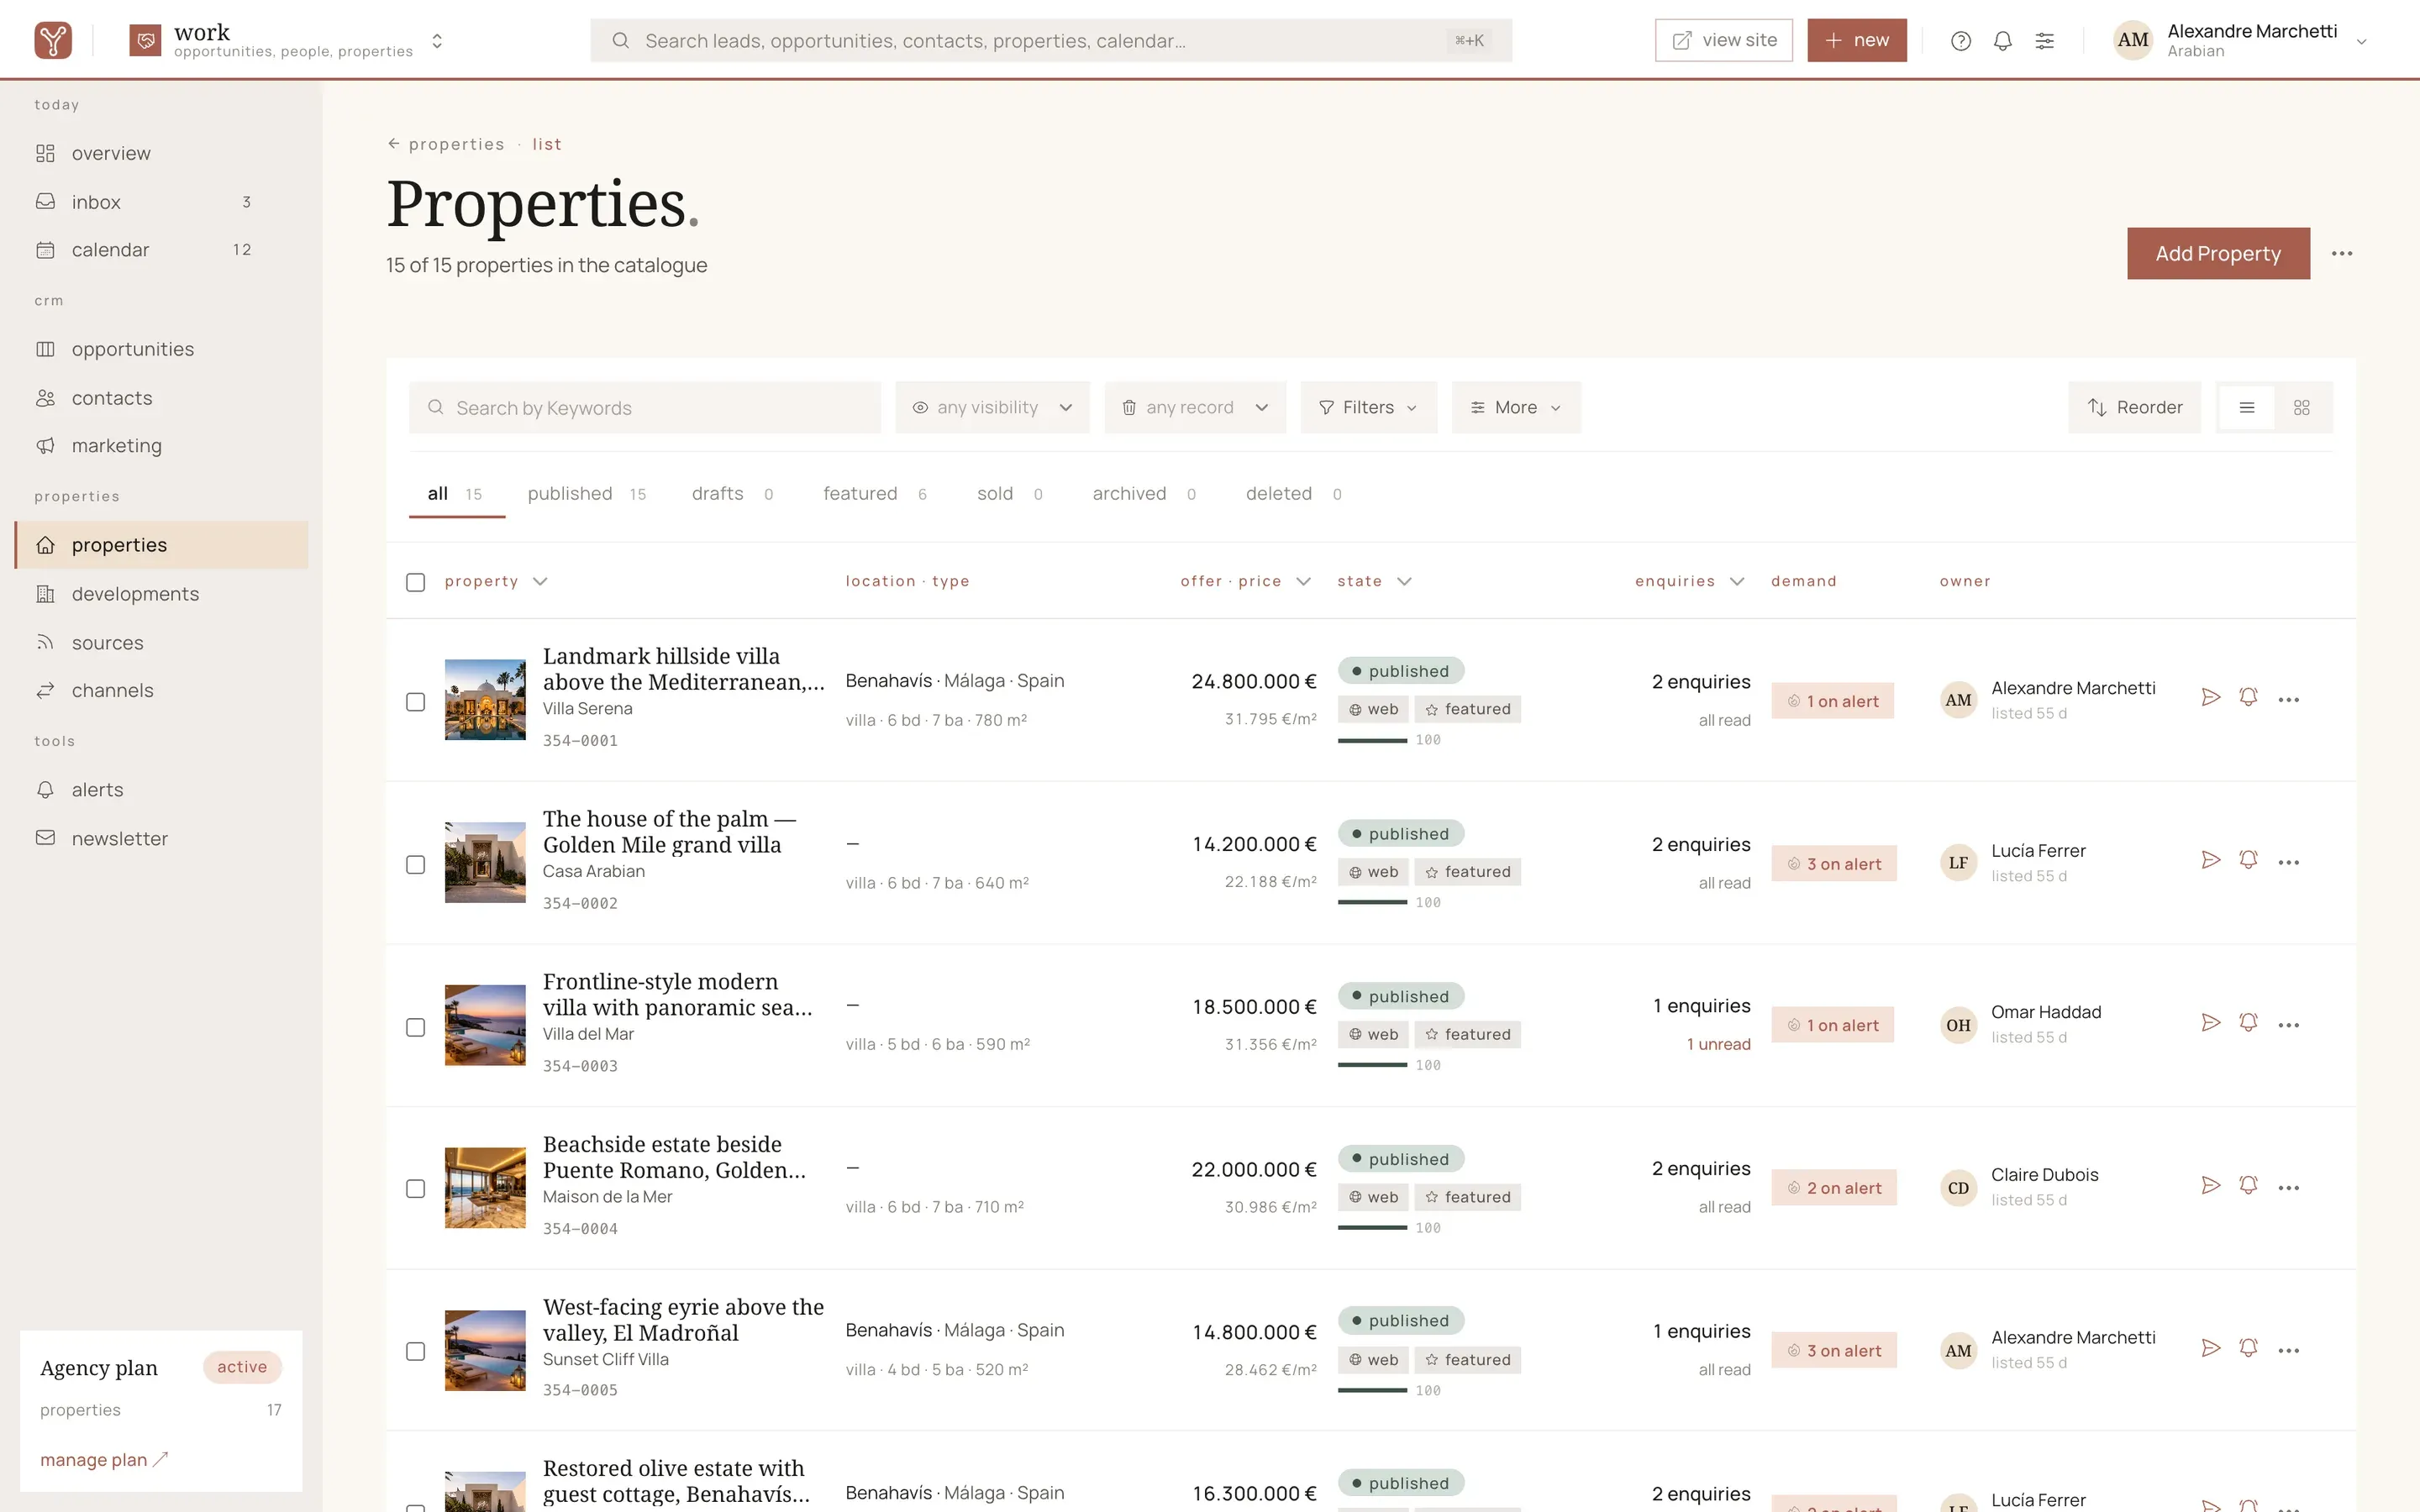The image size is (2420, 1512).
Task: Sort by the enquiries column header
Action: tap(1689, 581)
